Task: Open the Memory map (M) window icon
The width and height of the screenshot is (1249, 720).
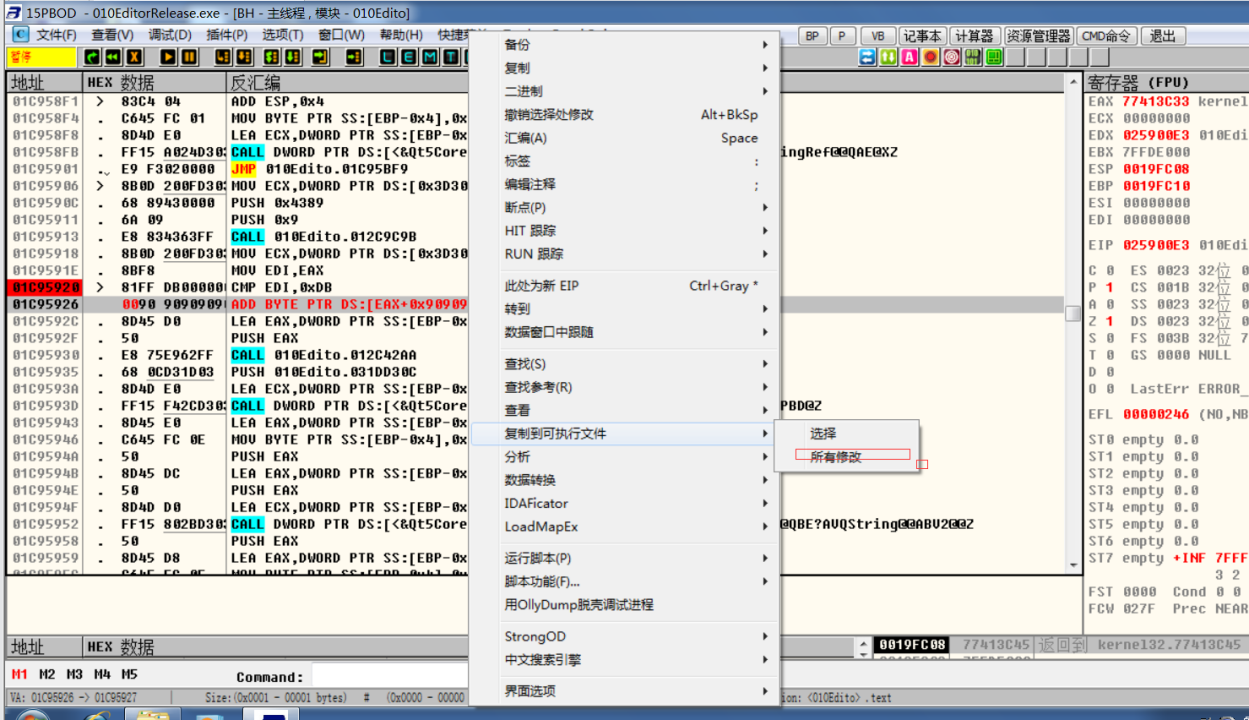Action: 429,57
